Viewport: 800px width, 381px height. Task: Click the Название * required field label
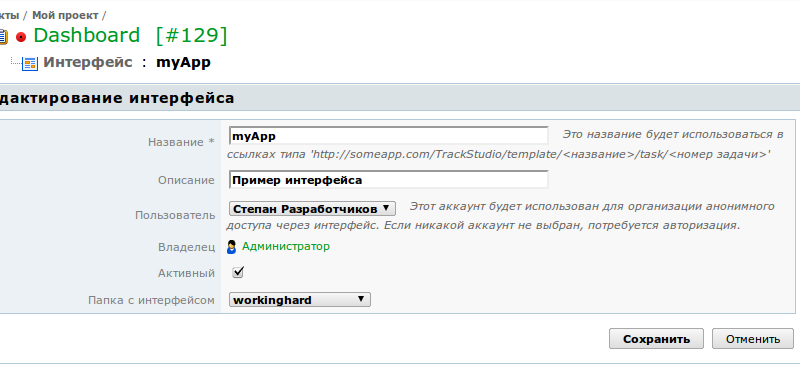tap(181, 142)
